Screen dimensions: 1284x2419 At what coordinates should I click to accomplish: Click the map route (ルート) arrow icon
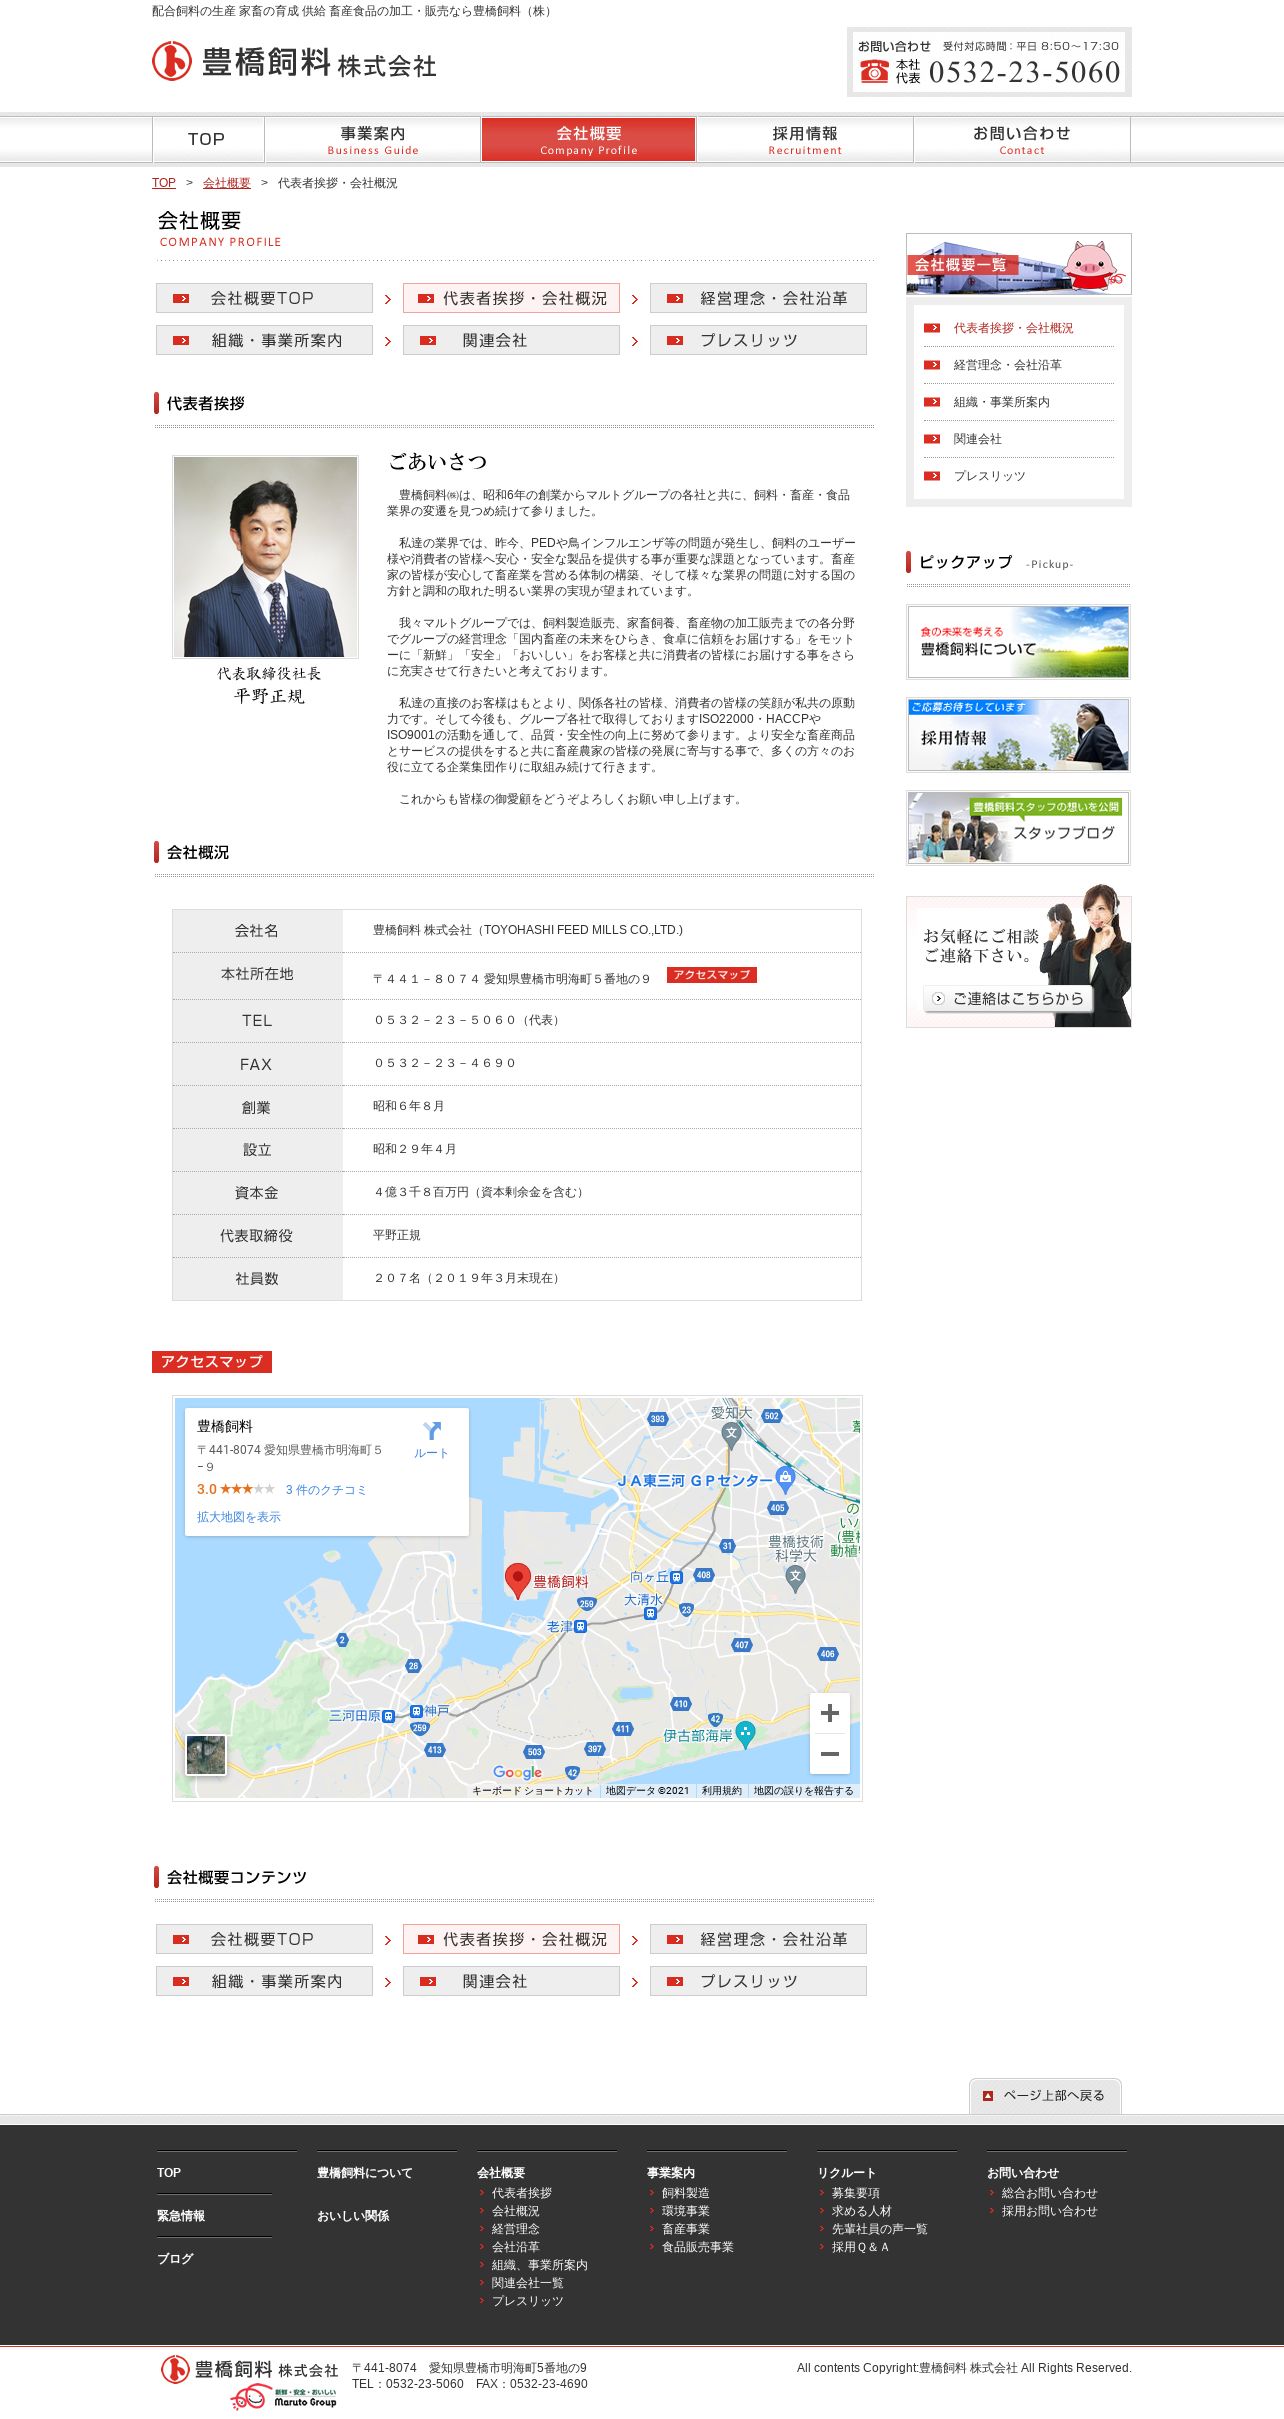(x=431, y=1431)
